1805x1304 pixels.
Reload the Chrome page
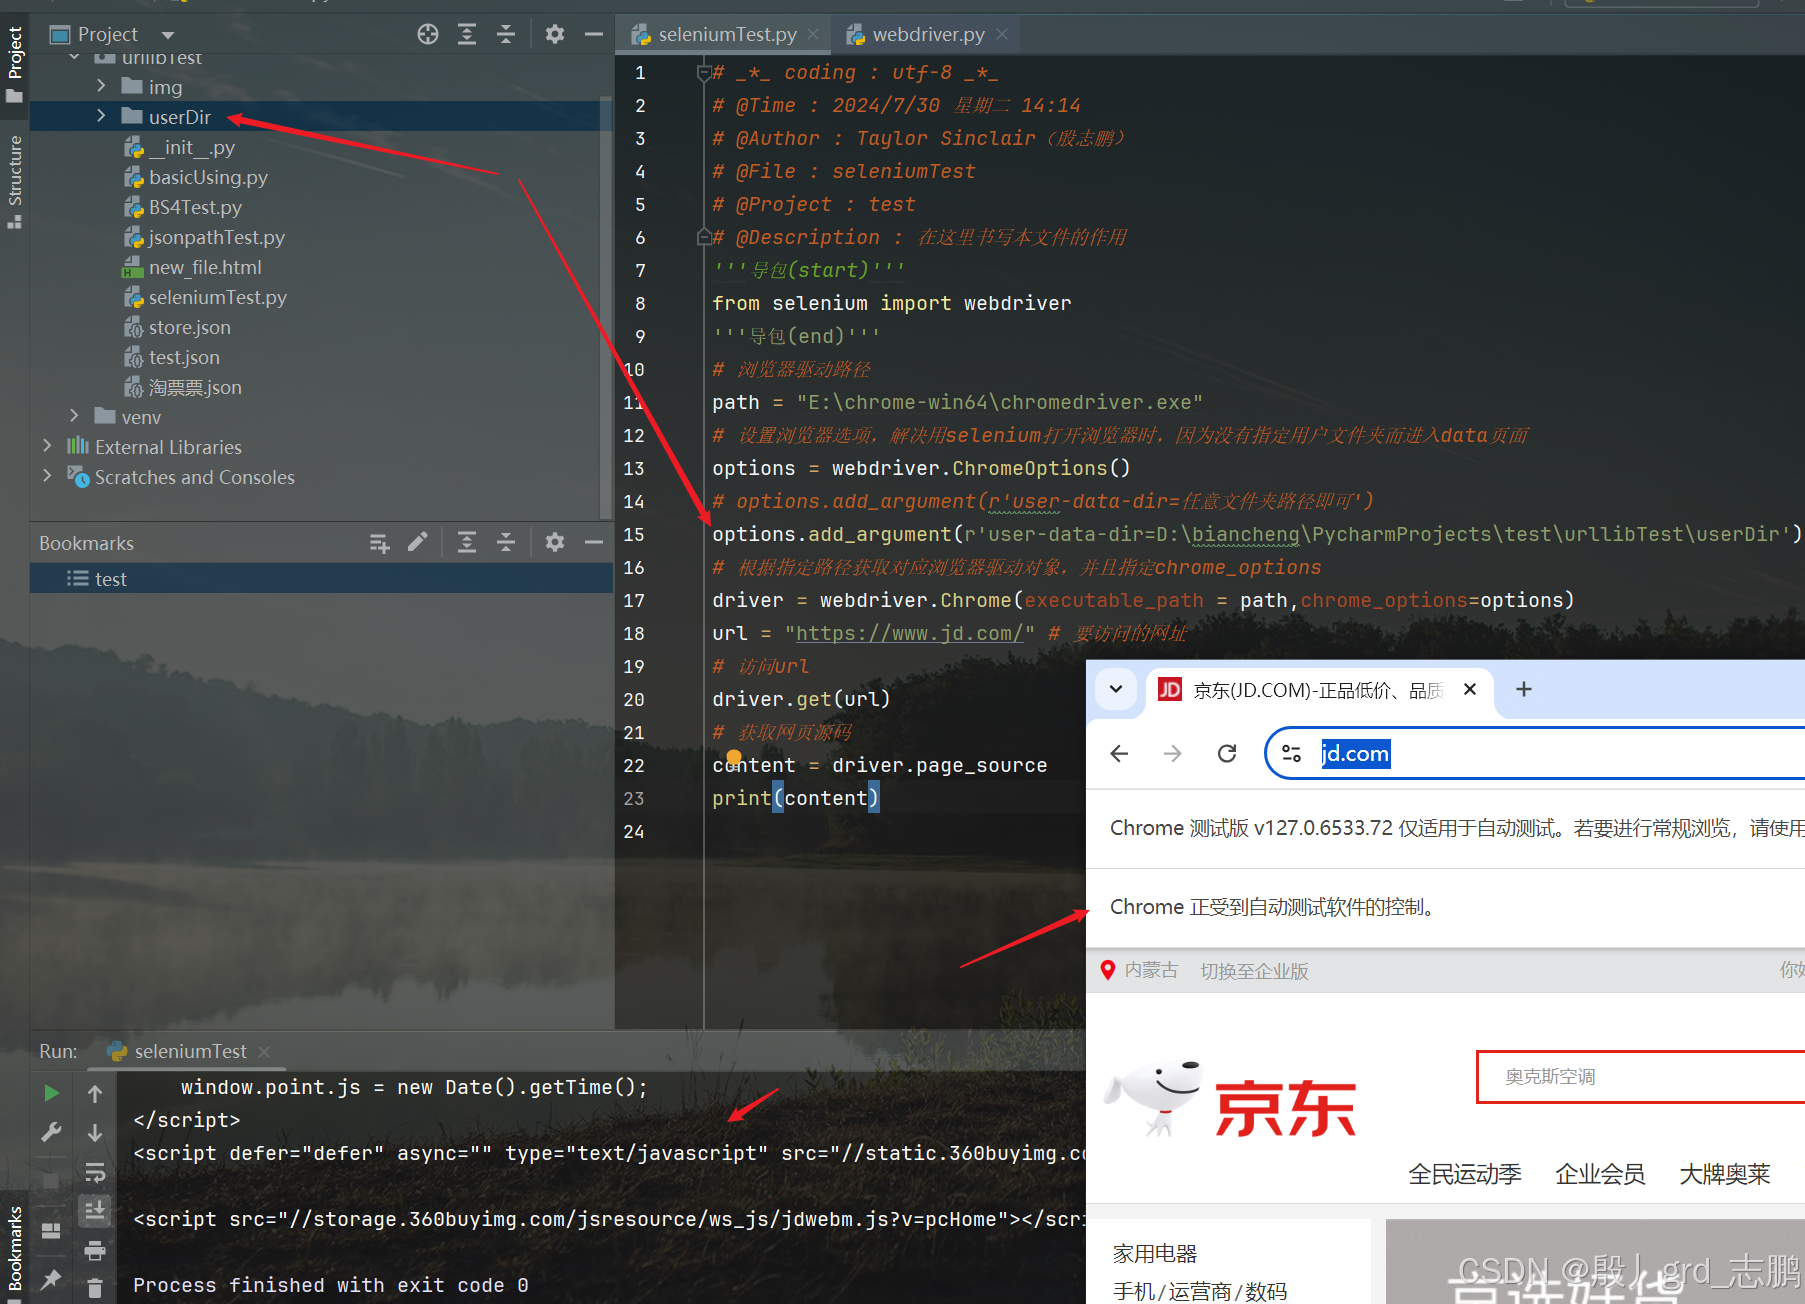pos(1227,753)
